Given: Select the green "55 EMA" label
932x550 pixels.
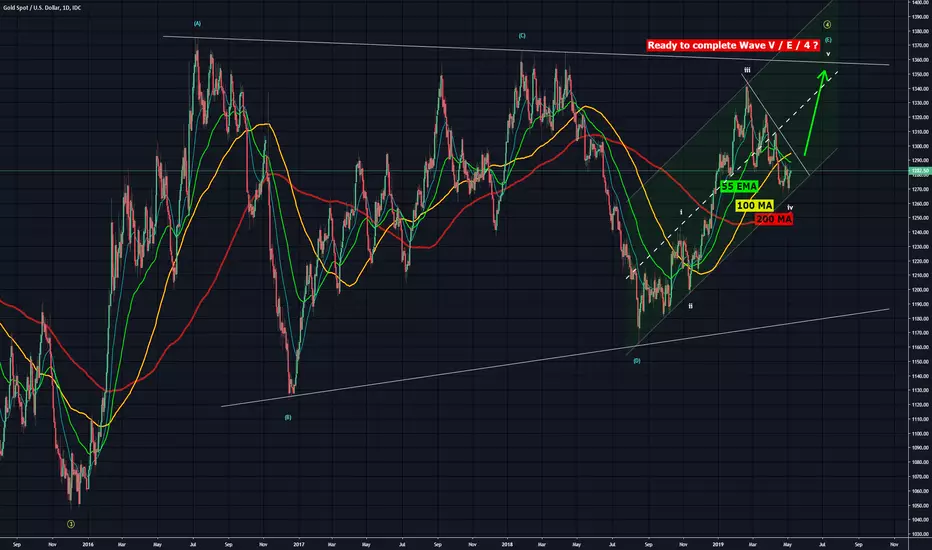Looking at the screenshot, I should pyautogui.click(x=739, y=187).
